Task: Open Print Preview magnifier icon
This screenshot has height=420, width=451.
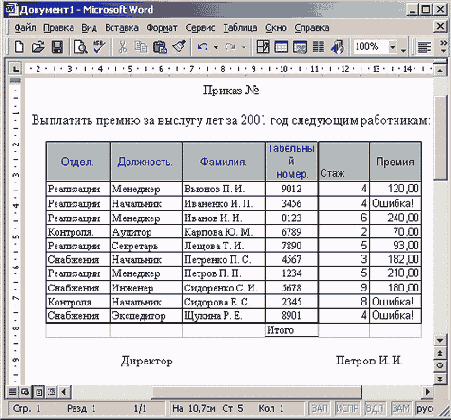Action: point(80,47)
